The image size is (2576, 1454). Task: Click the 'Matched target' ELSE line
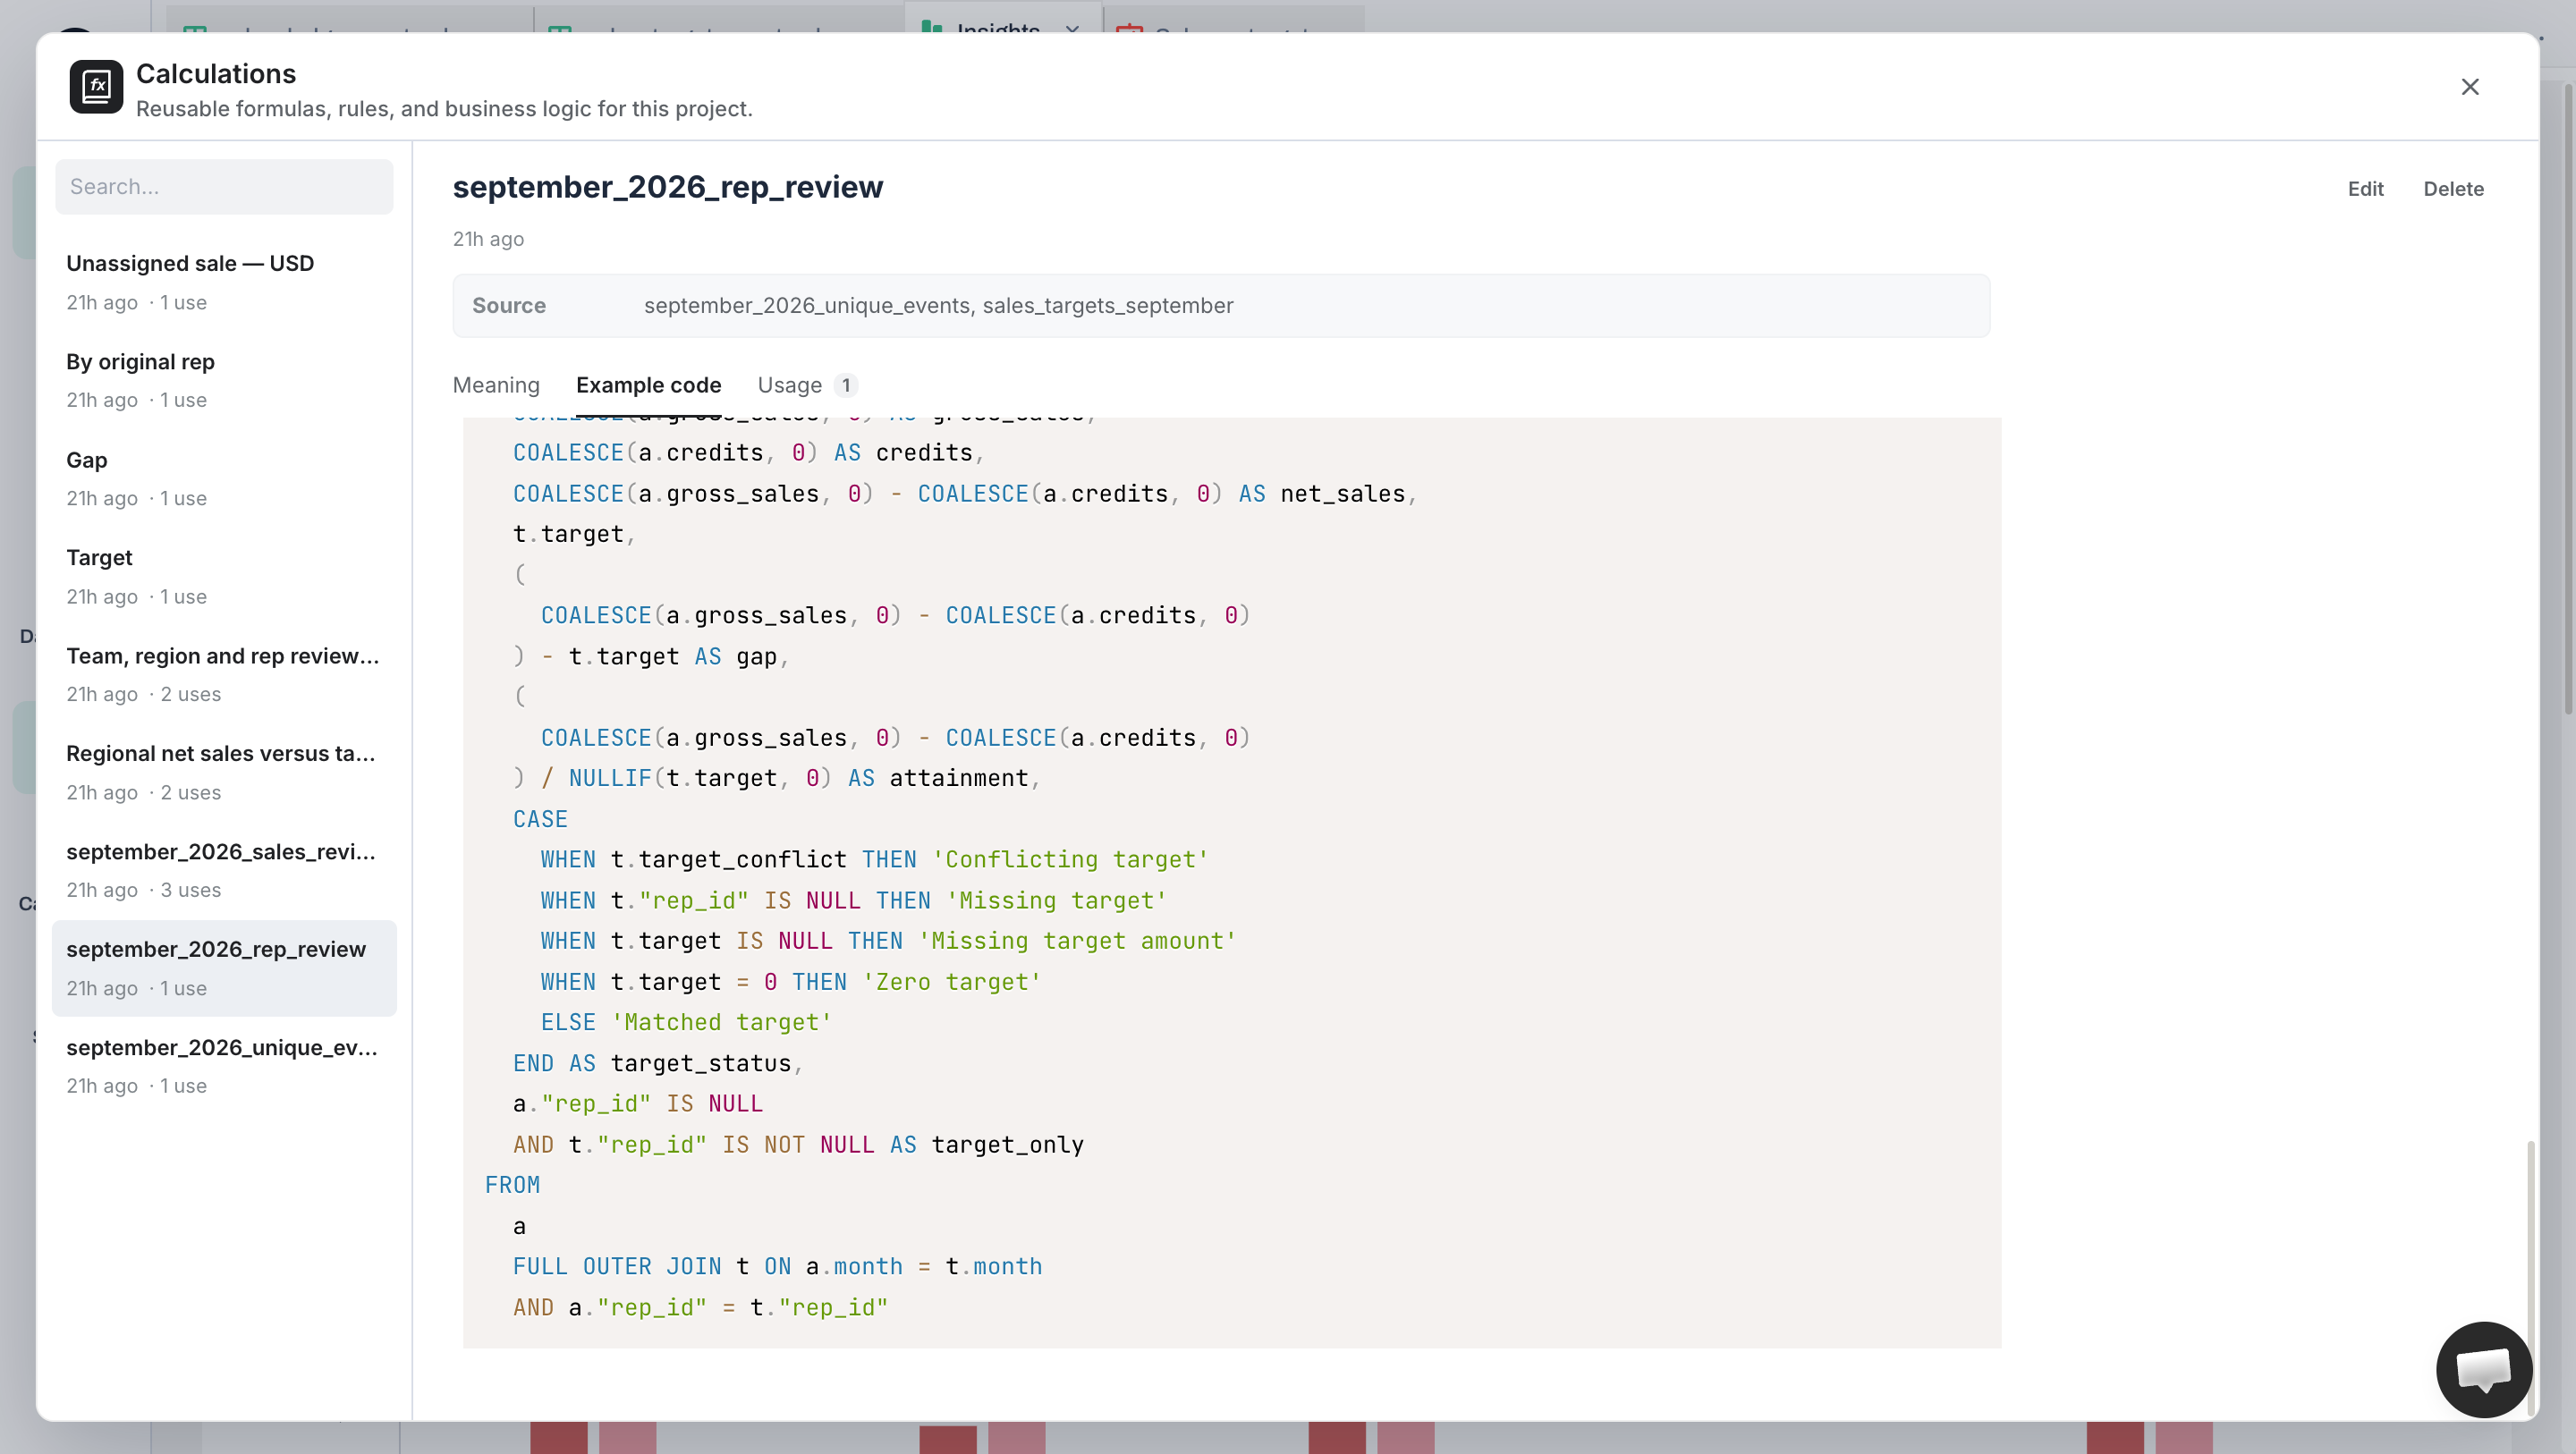686,1023
